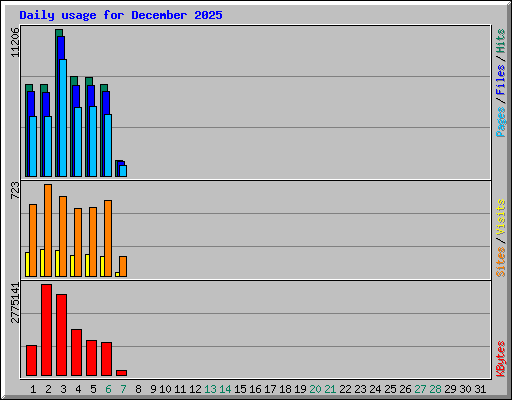The width and height of the screenshot is (512, 400).
Task: Click the day 7 orange sites bar
Action: 123,266
